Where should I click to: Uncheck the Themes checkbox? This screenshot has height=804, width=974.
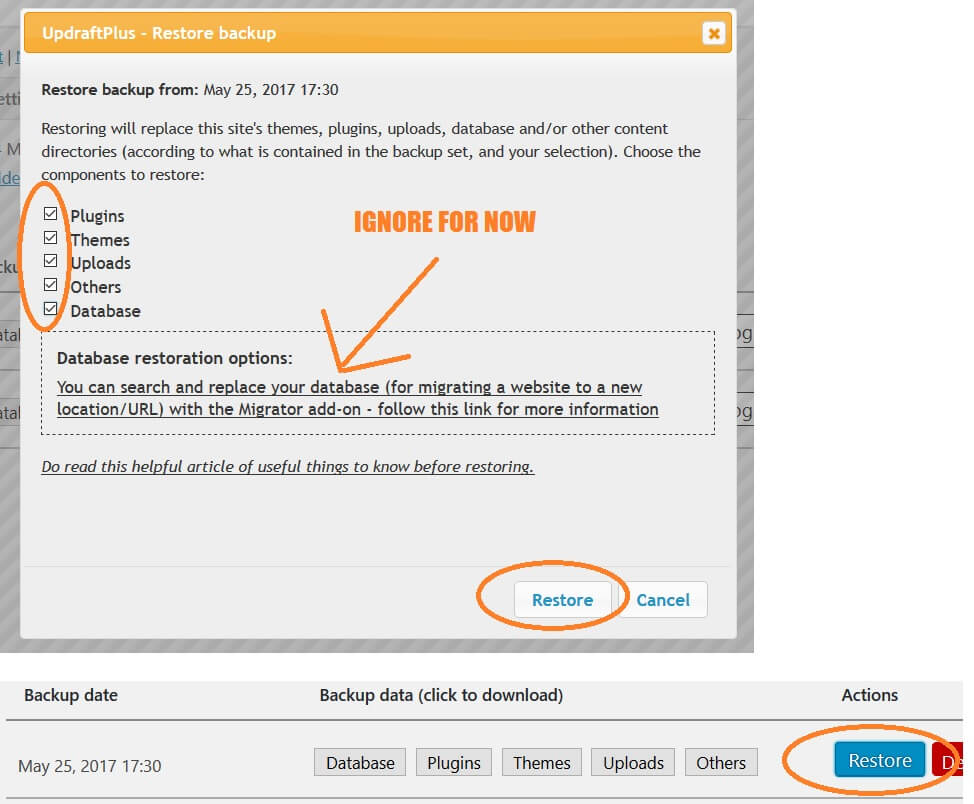[x=51, y=238]
